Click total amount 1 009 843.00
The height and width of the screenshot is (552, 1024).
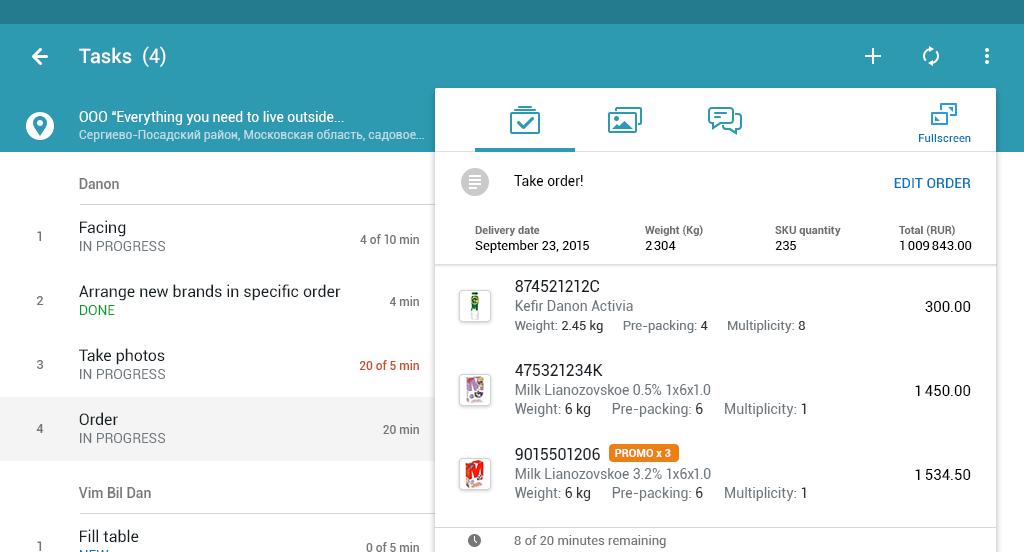935,246
